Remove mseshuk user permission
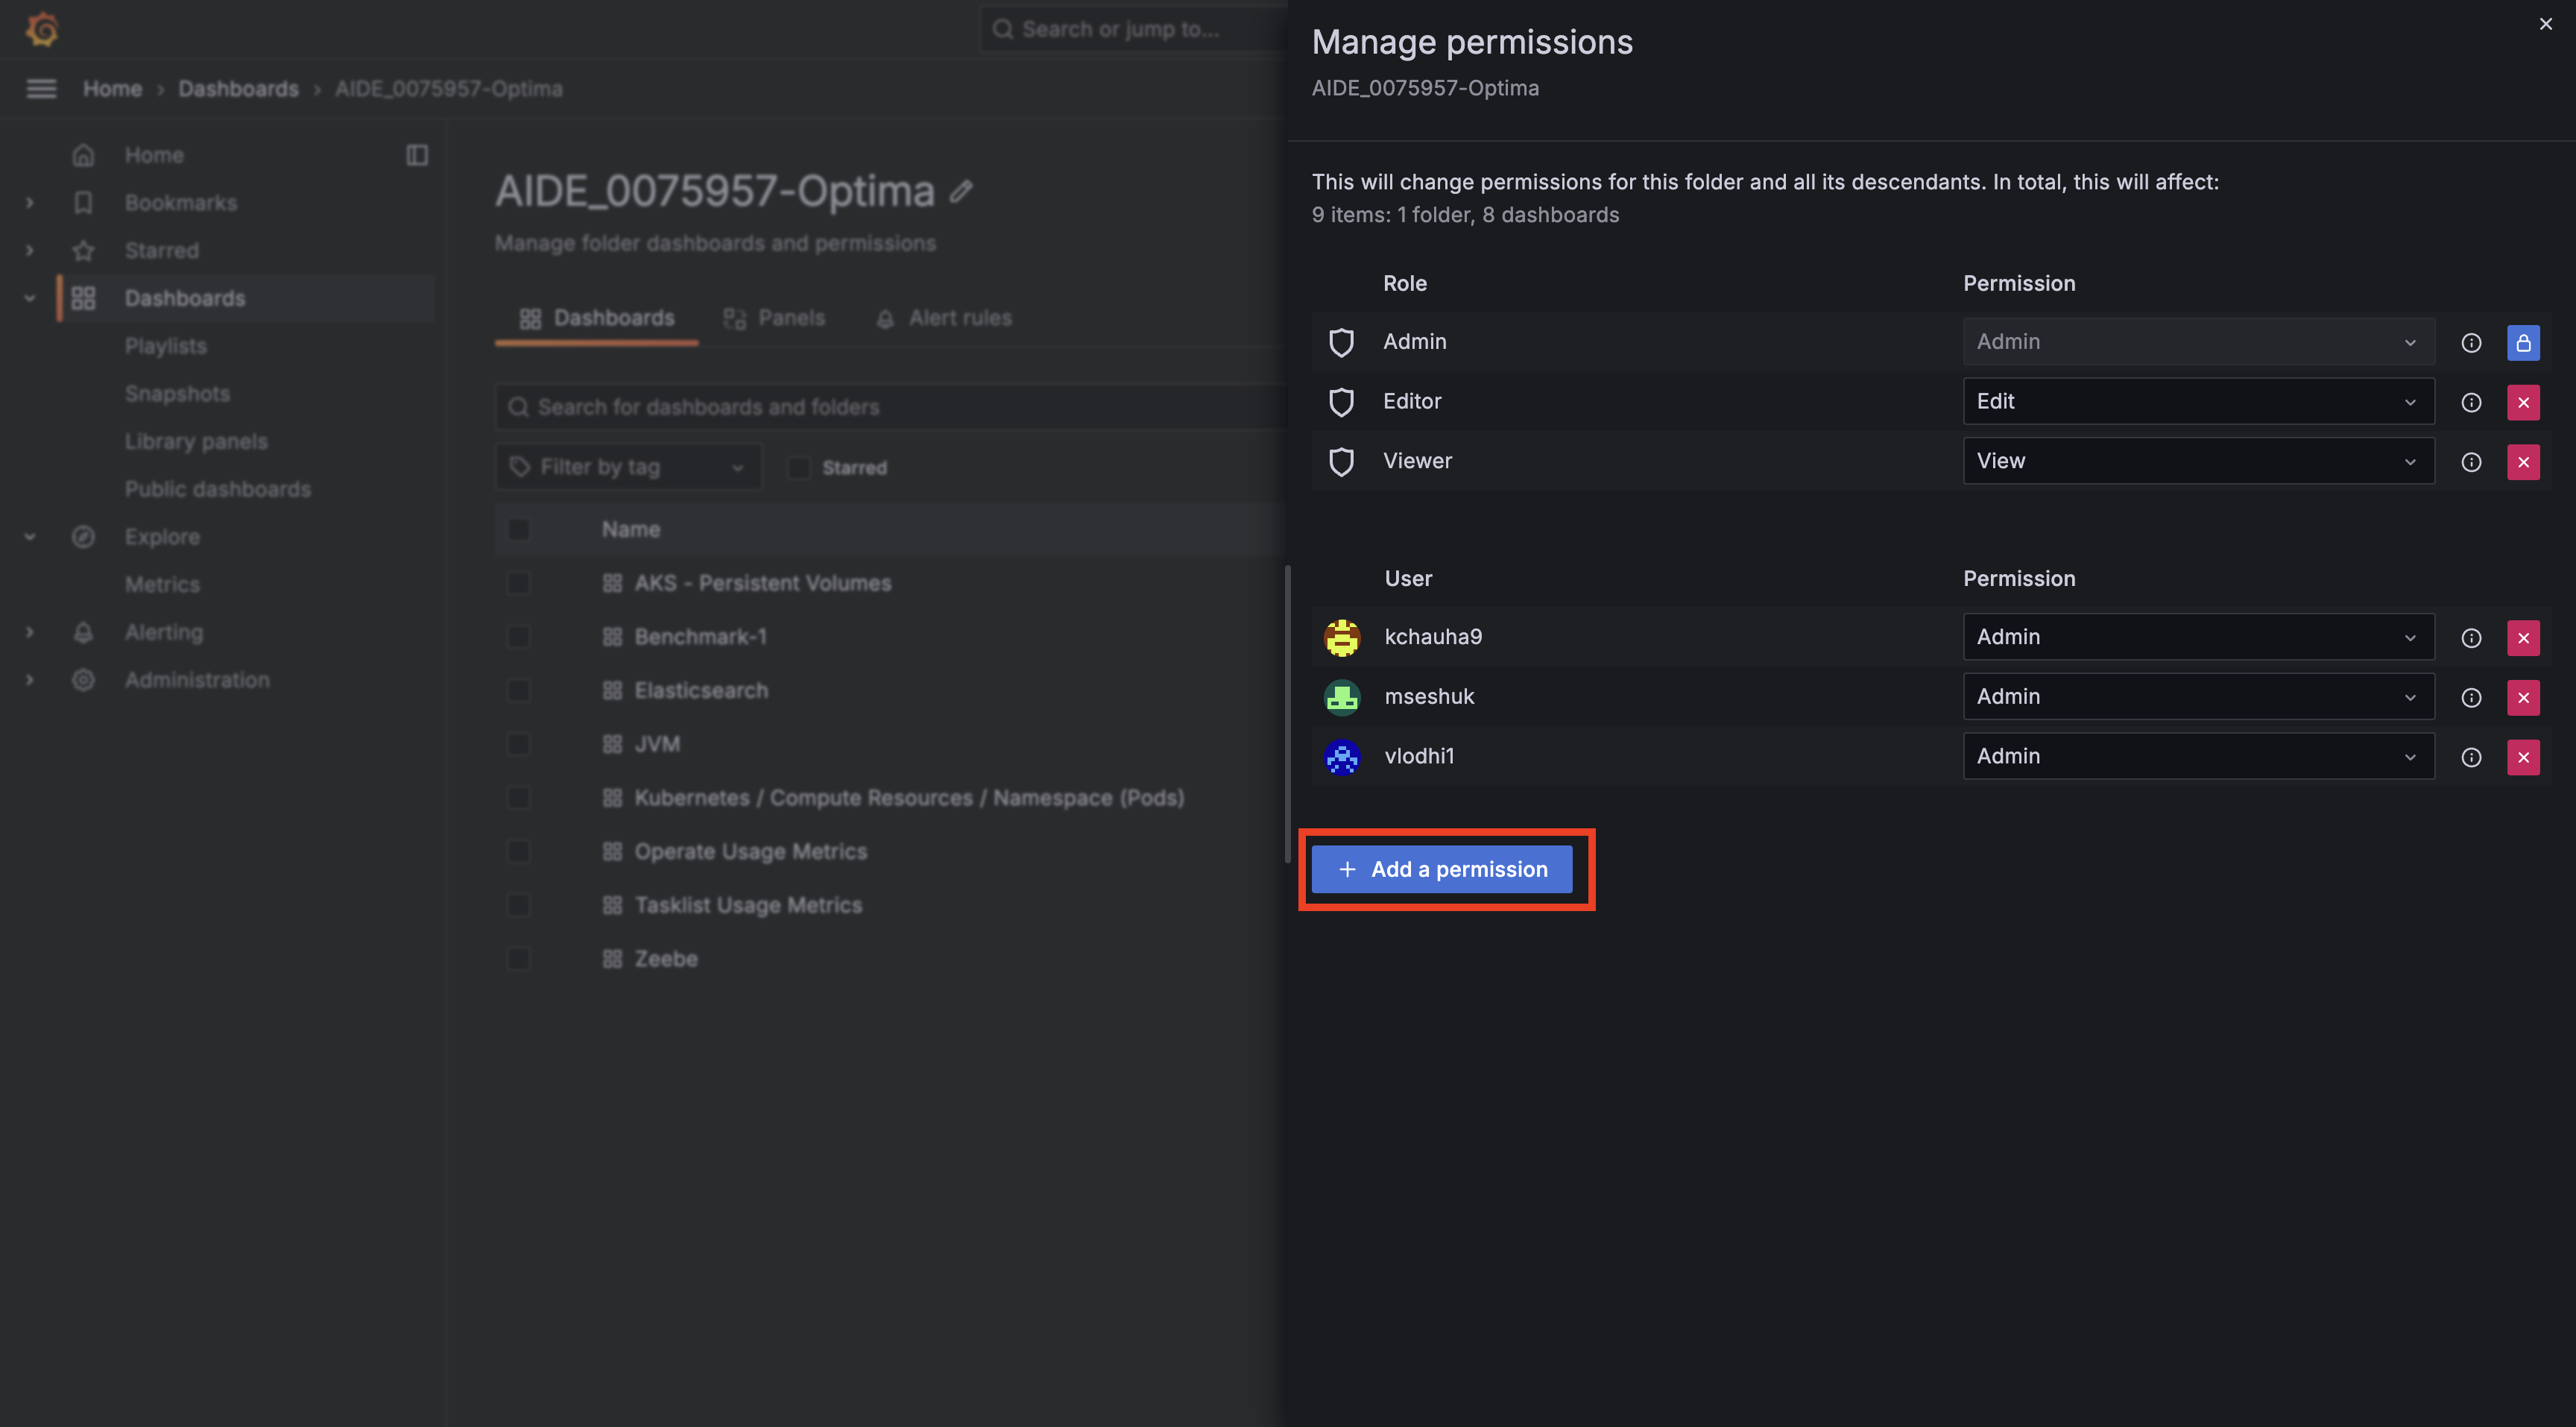The width and height of the screenshot is (2576, 1427). click(2523, 698)
